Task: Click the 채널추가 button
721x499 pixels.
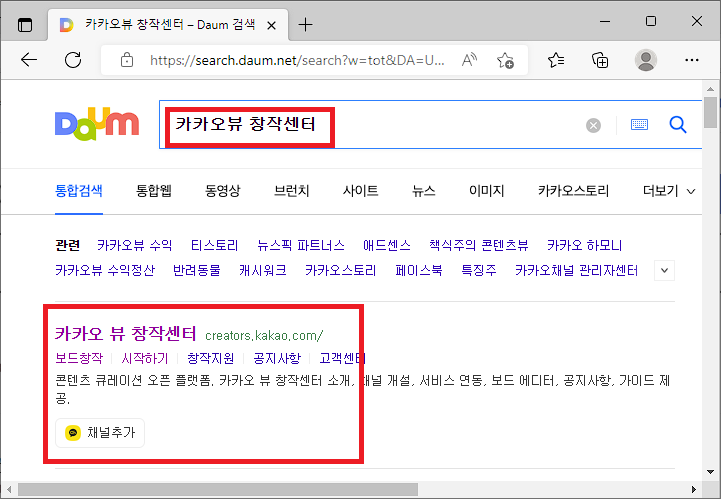Action: 100,433
